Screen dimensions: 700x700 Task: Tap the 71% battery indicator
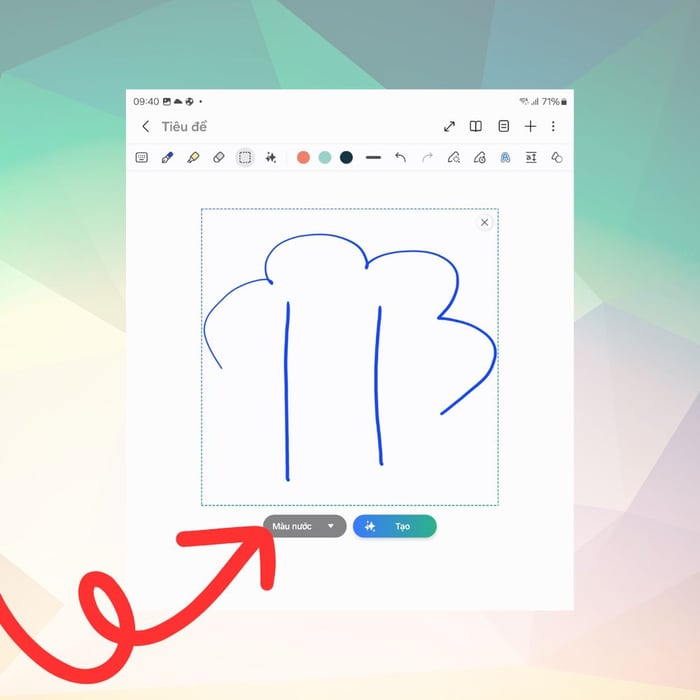[554, 102]
